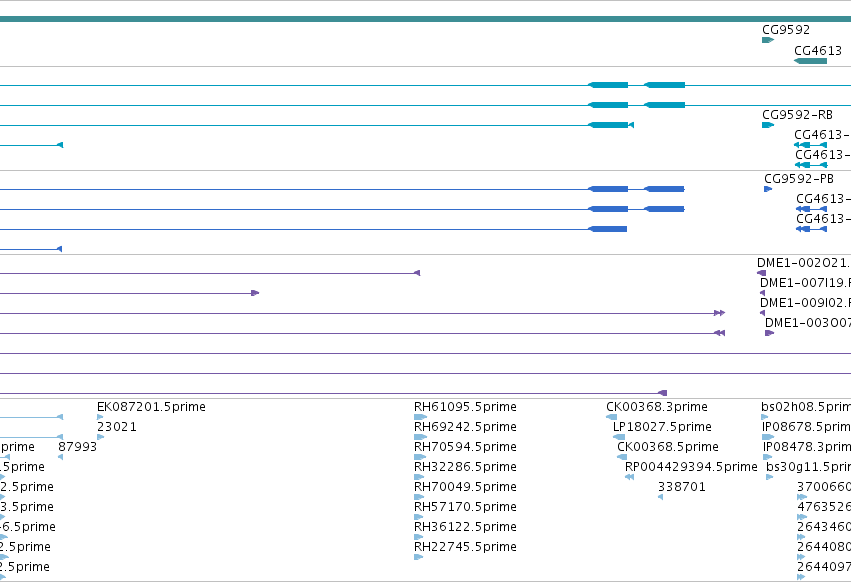
Task: Click the feature number beginning 4763526
Action: point(824,507)
